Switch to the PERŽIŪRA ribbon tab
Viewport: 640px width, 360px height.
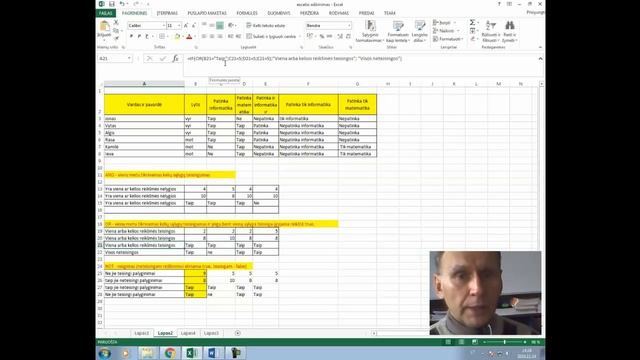309,13
